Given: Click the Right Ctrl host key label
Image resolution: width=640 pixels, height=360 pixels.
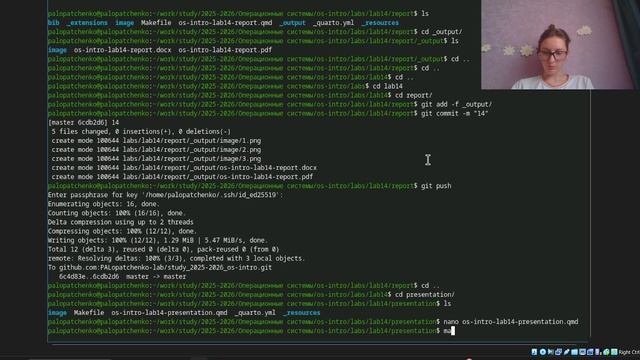Looking at the screenshot, I should (x=629, y=352).
